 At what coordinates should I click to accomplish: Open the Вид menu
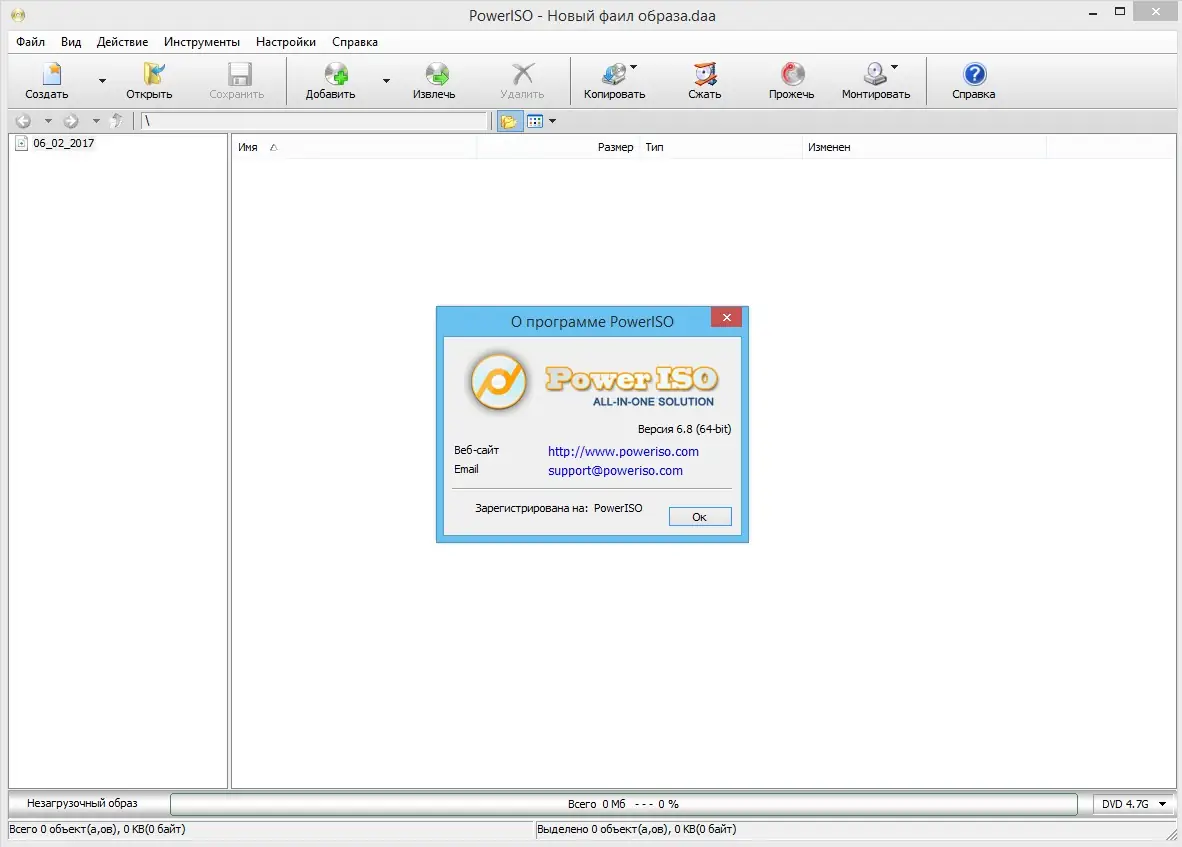[x=71, y=42]
